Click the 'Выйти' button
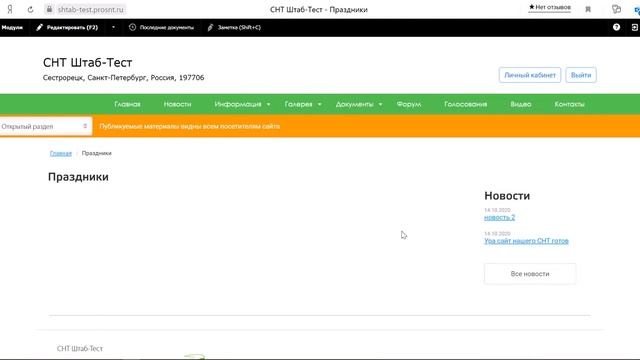This screenshot has height=360, width=640. click(x=581, y=75)
